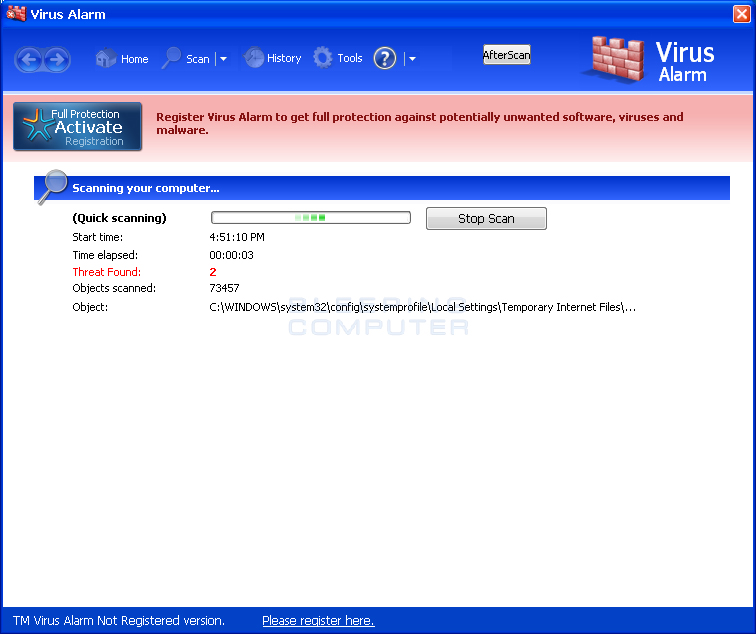756x634 pixels.
Task: Expand the Scan dropdown arrow
Action: pos(223,59)
